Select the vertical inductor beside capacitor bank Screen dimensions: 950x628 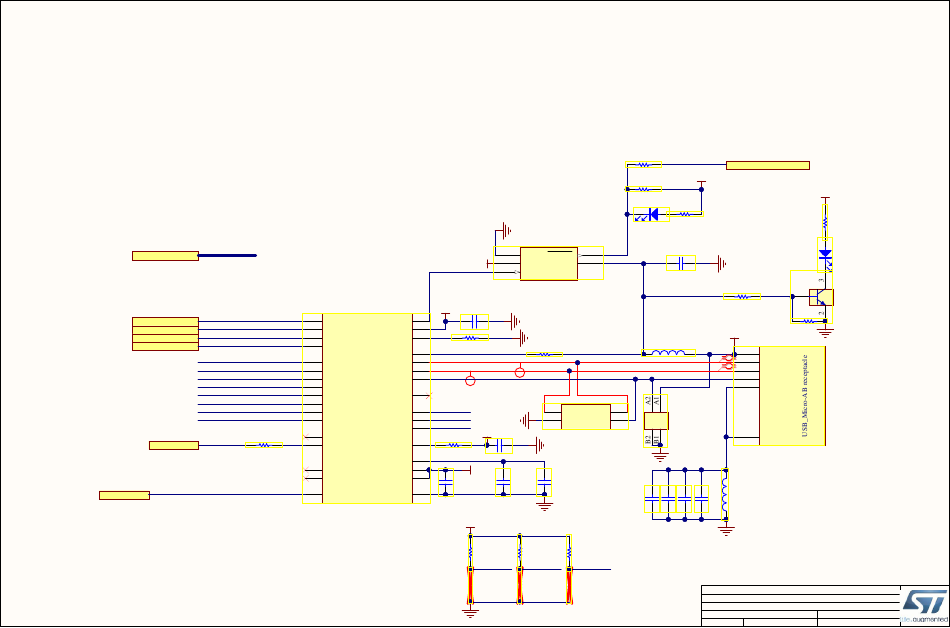(726, 493)
